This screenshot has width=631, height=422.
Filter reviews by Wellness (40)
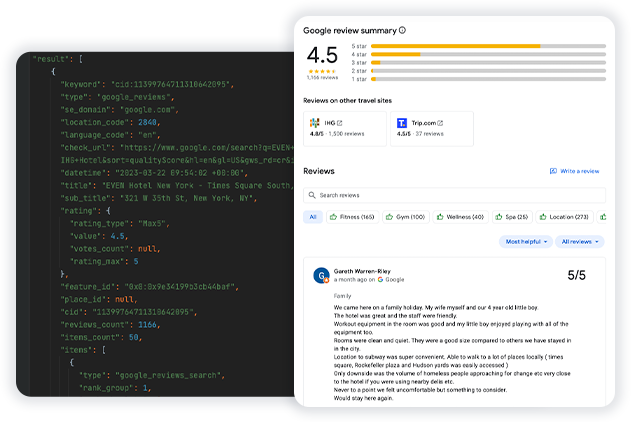(461, 217)
